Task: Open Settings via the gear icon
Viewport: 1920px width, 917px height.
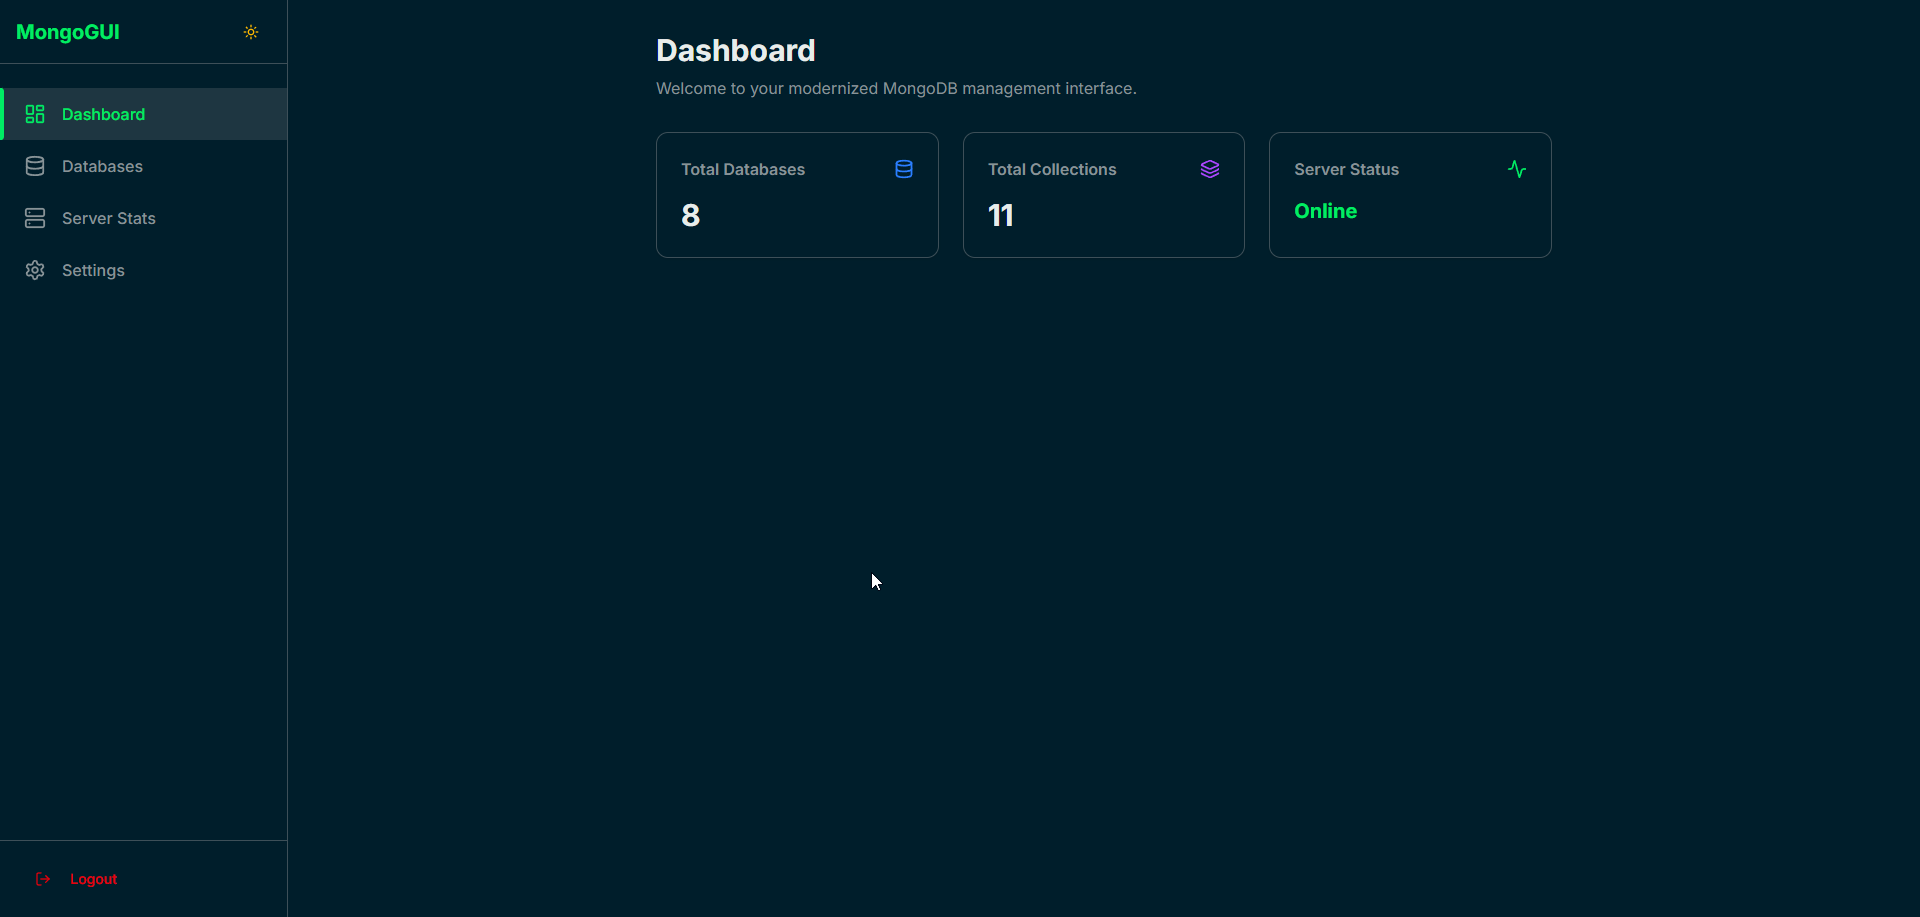Action: tap(36, 270)
